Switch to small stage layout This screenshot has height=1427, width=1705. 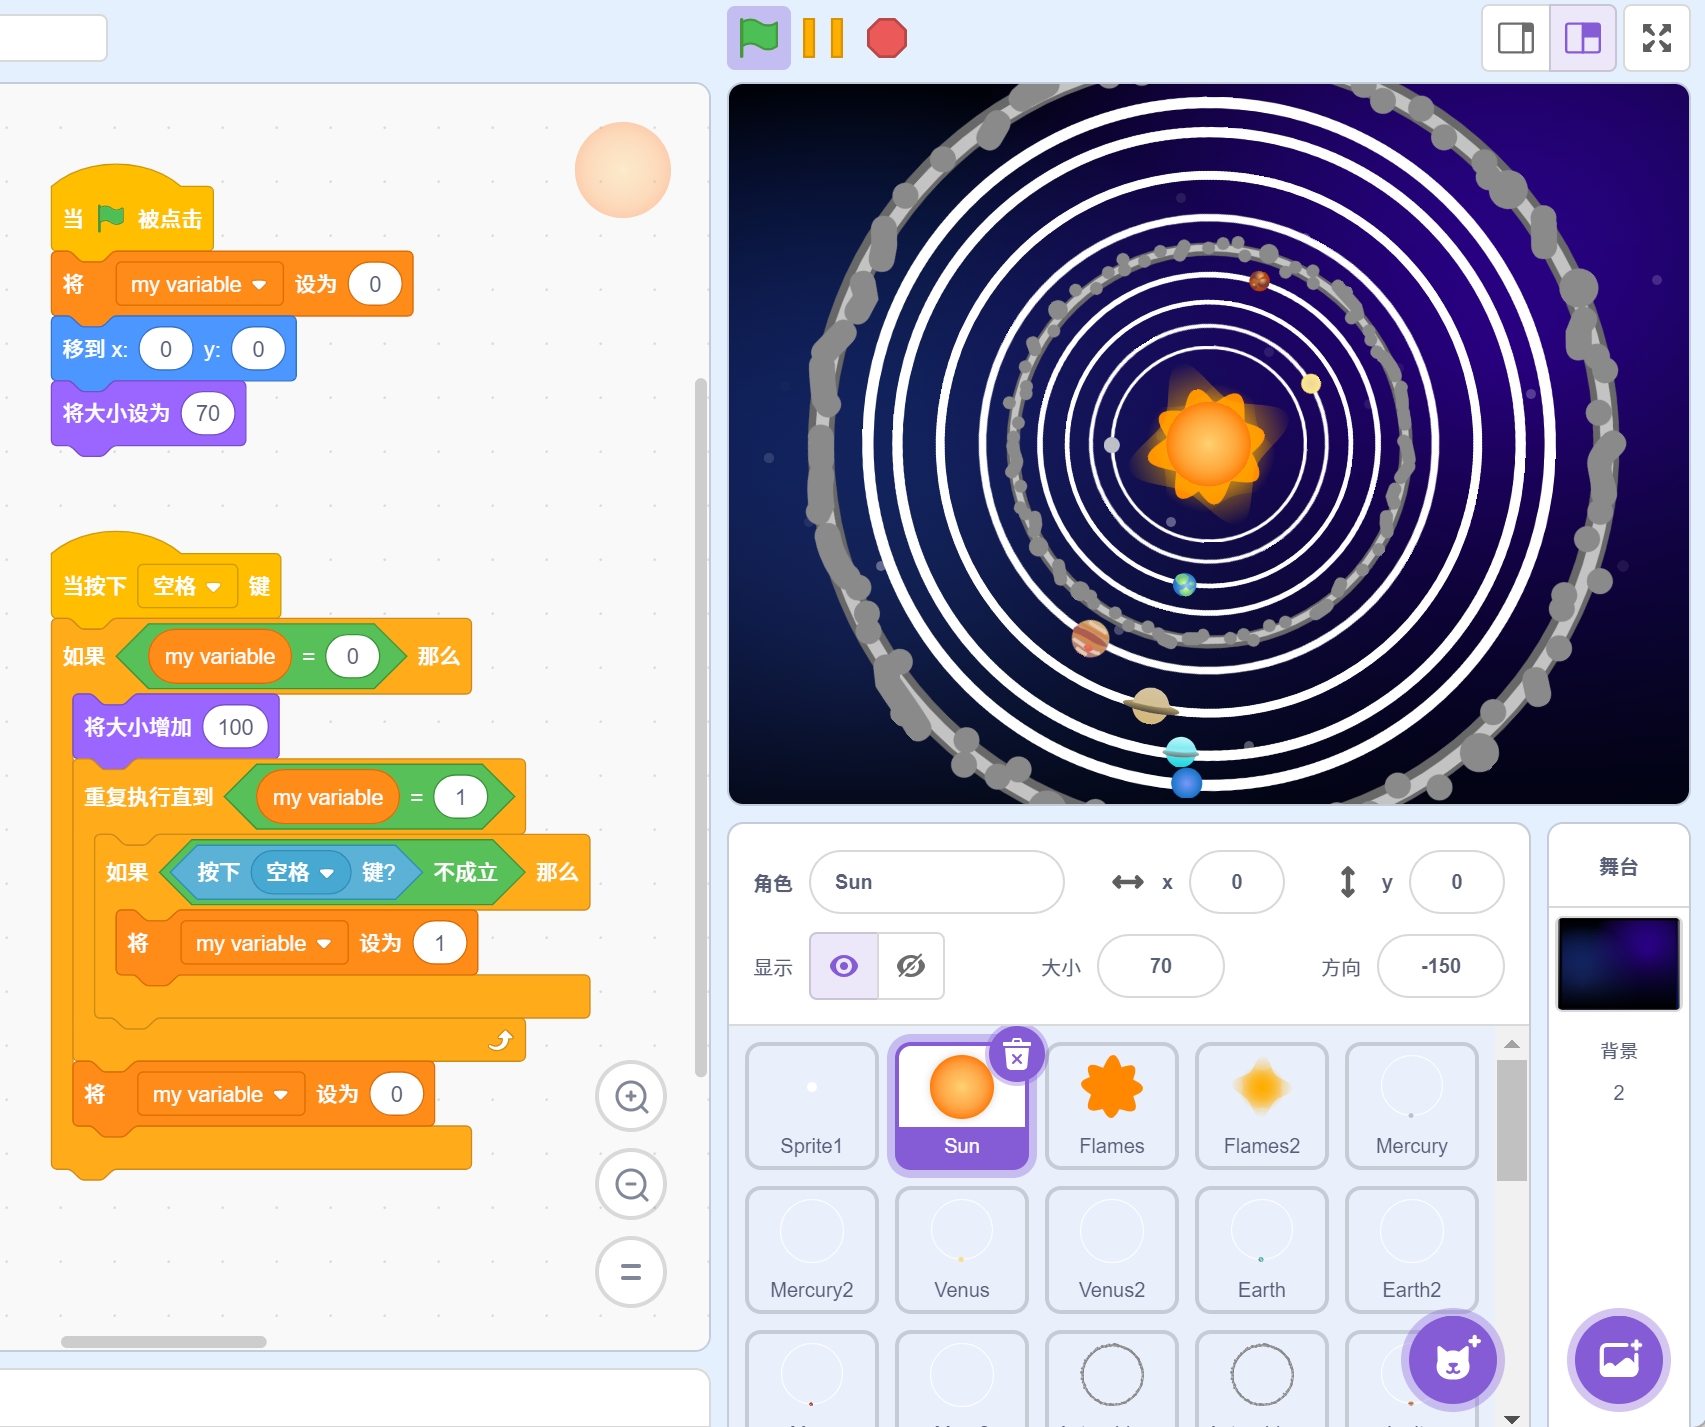[x=1516, y=39]
